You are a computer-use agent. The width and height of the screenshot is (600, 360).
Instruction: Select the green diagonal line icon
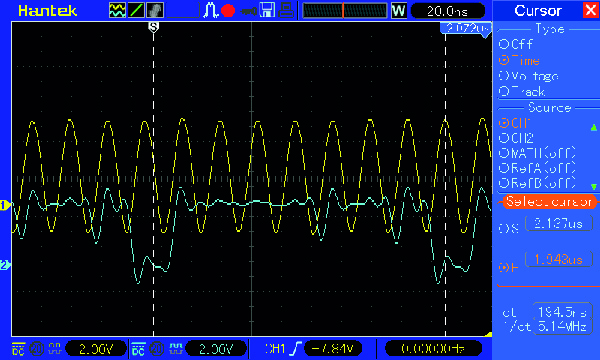pos(136,10)
